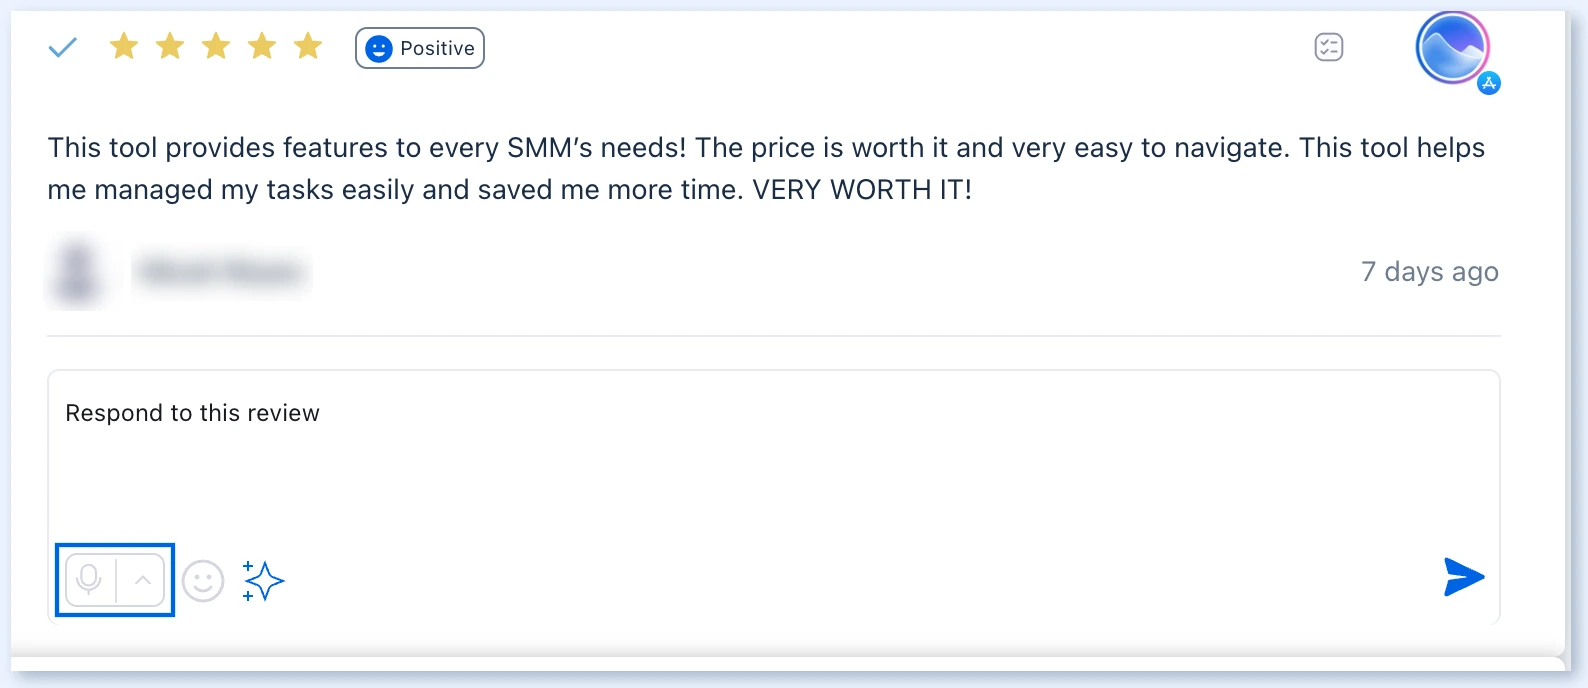Select the fourth rating star
The width and height of the screenshot is (1588, 688).
pos(262,46)
